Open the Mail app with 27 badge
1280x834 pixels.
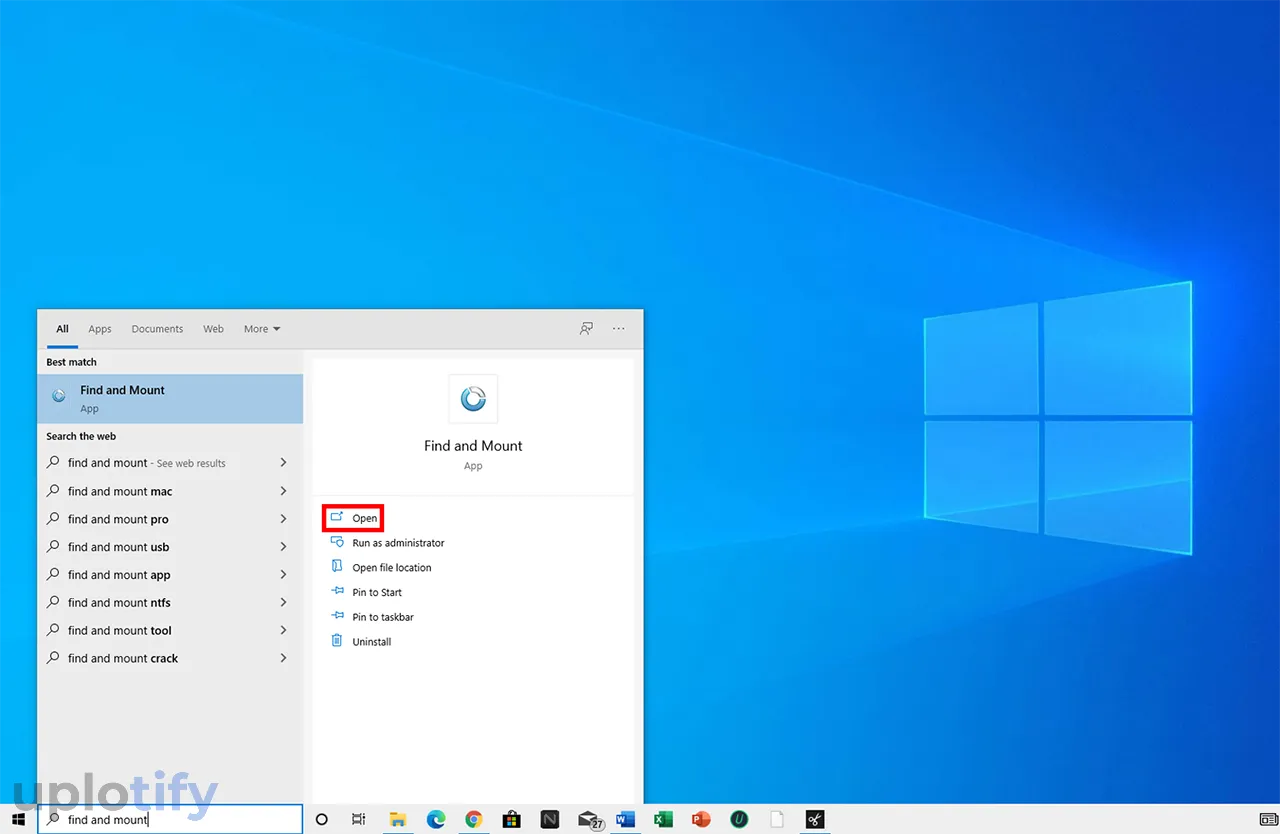[x=589, y=820]
